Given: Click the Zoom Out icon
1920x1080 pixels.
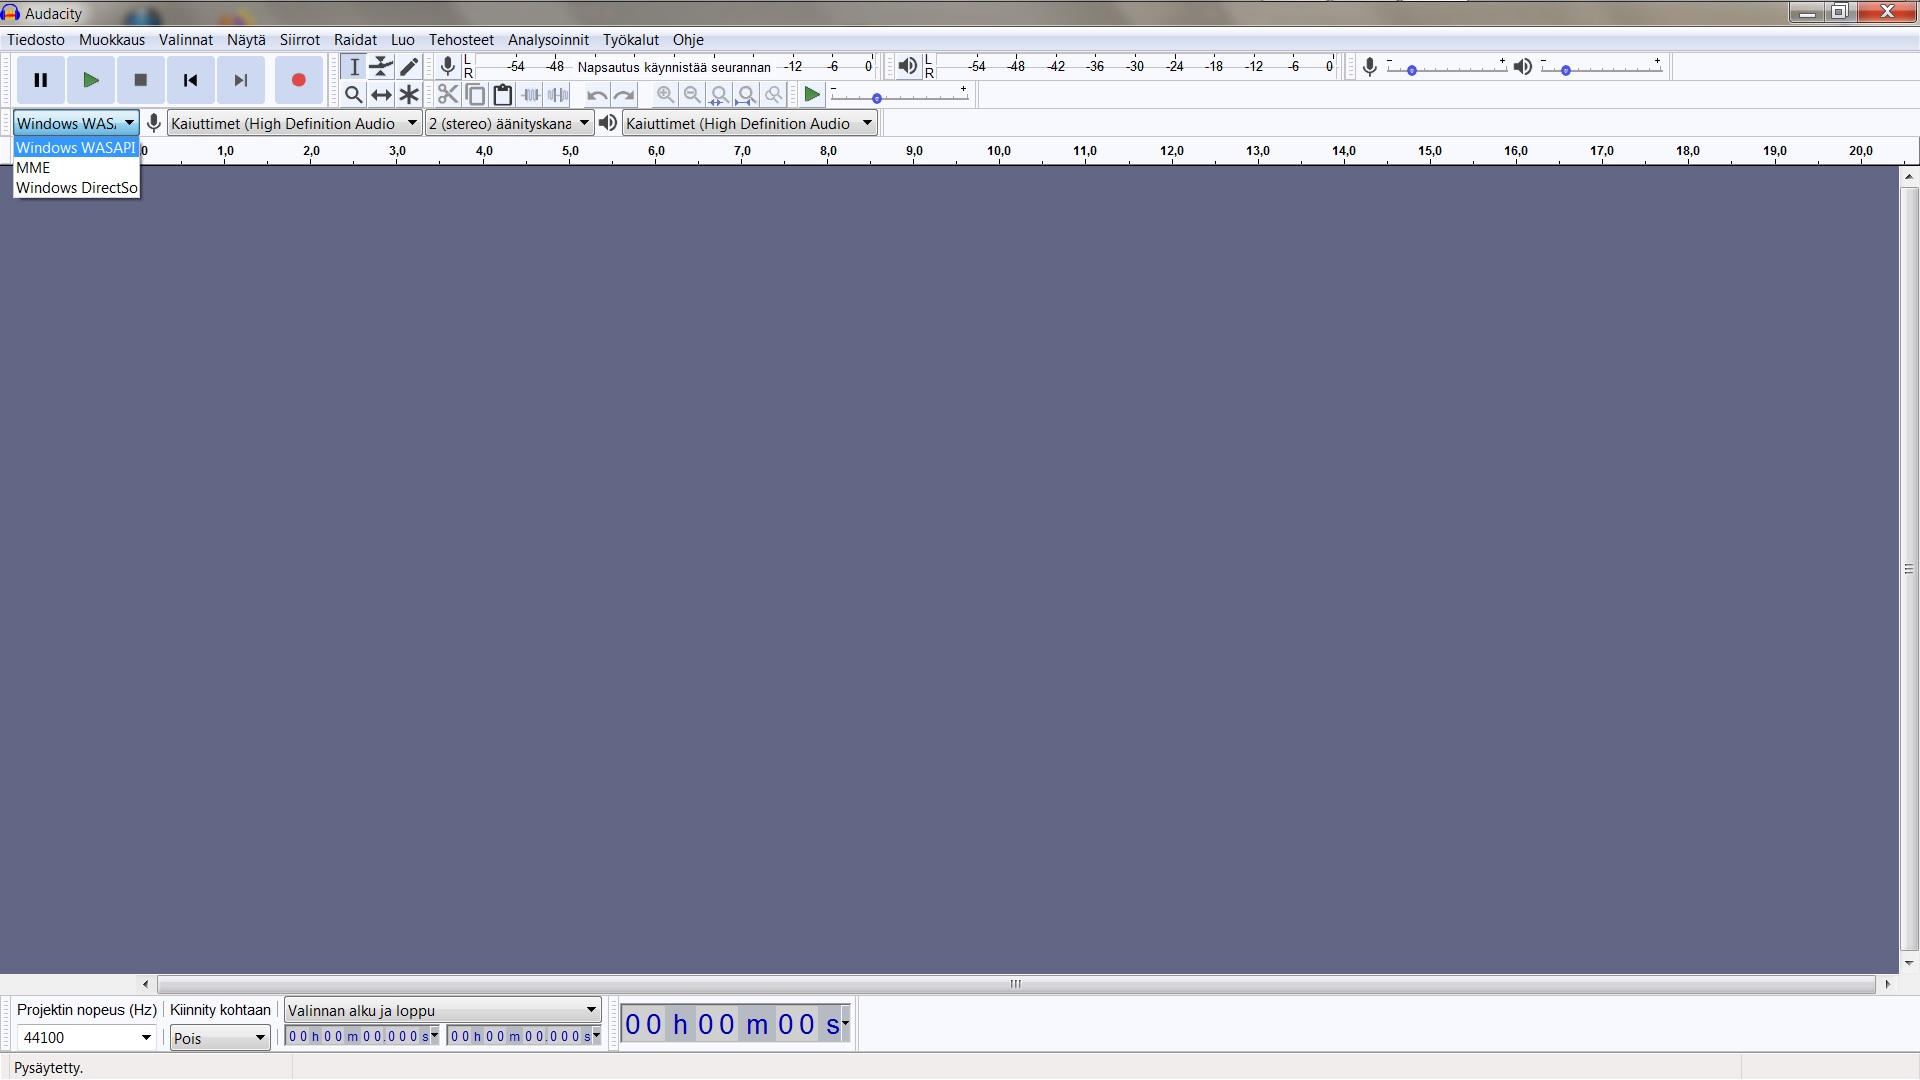Looking at the screenshot, I should click(x=692, y=95).
